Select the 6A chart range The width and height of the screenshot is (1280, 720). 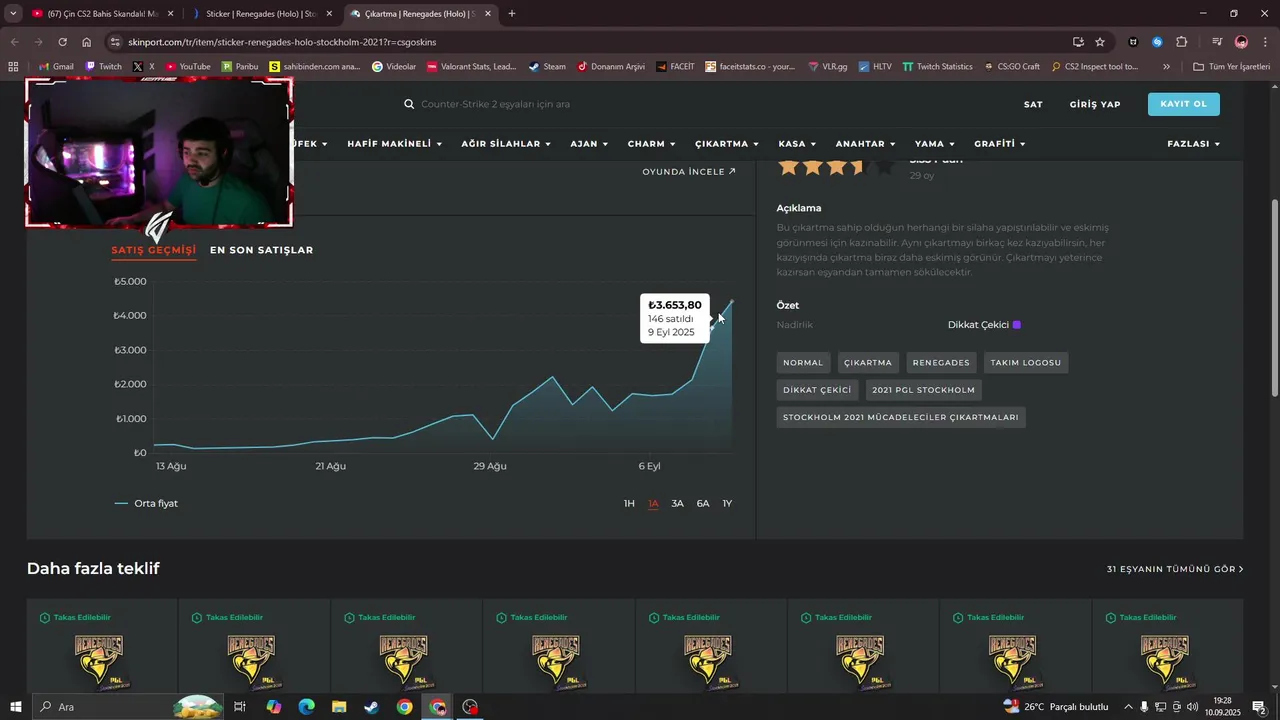coord(703,503)
